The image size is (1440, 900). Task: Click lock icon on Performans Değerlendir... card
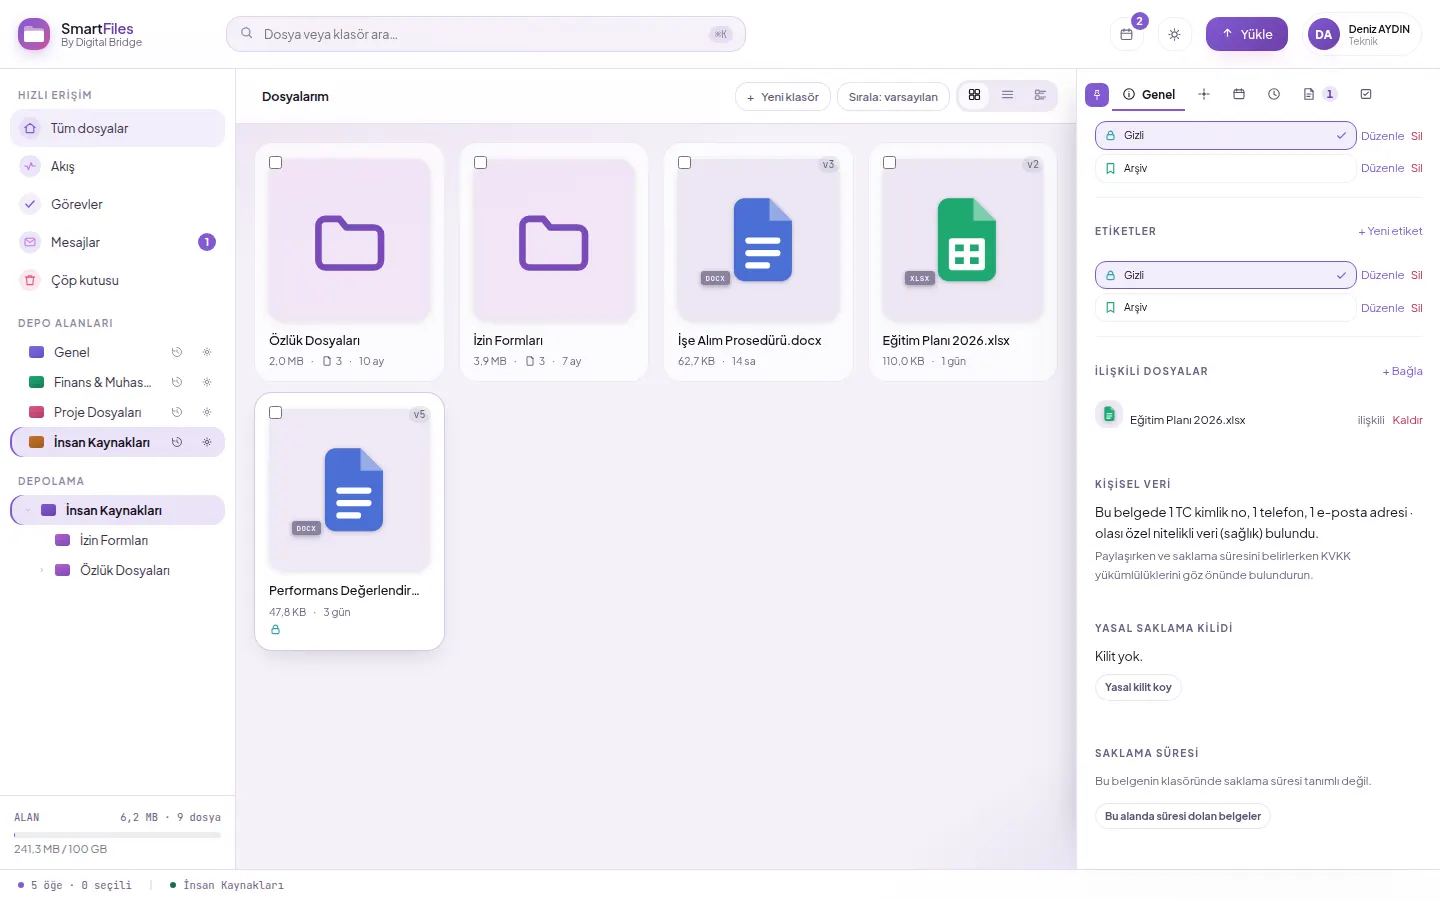point(275,630)
